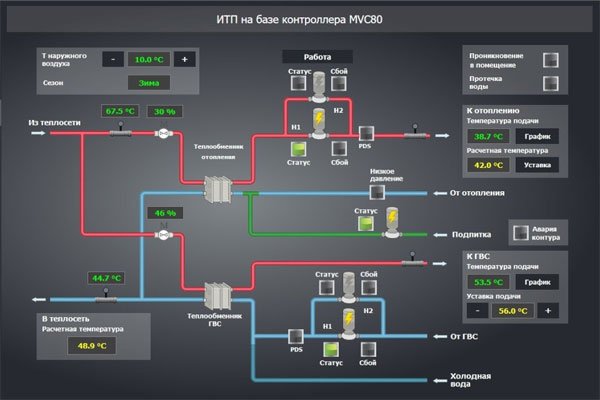Click temperature sensor on ГВС supply outlet
Viewport: 600px width, 400px height.
pyautogui.click(x=412, y=259)
